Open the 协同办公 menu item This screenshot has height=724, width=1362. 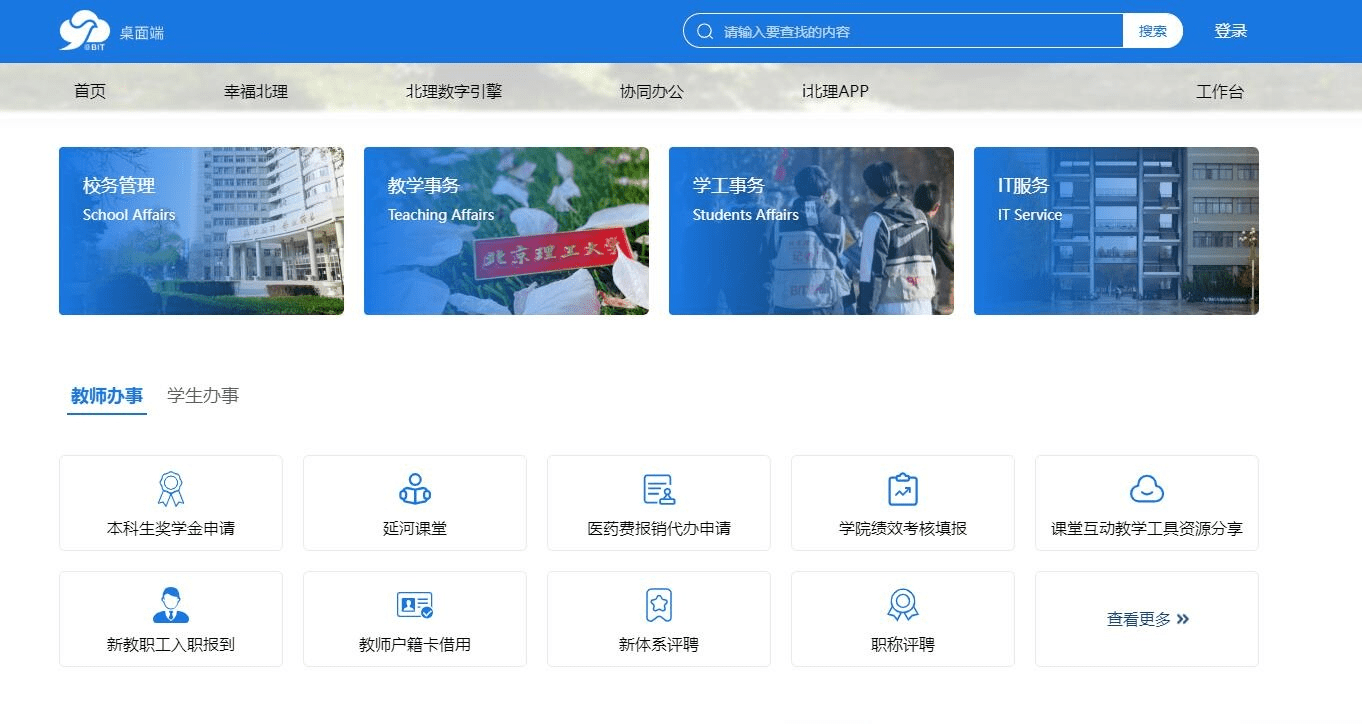(652, 92)
